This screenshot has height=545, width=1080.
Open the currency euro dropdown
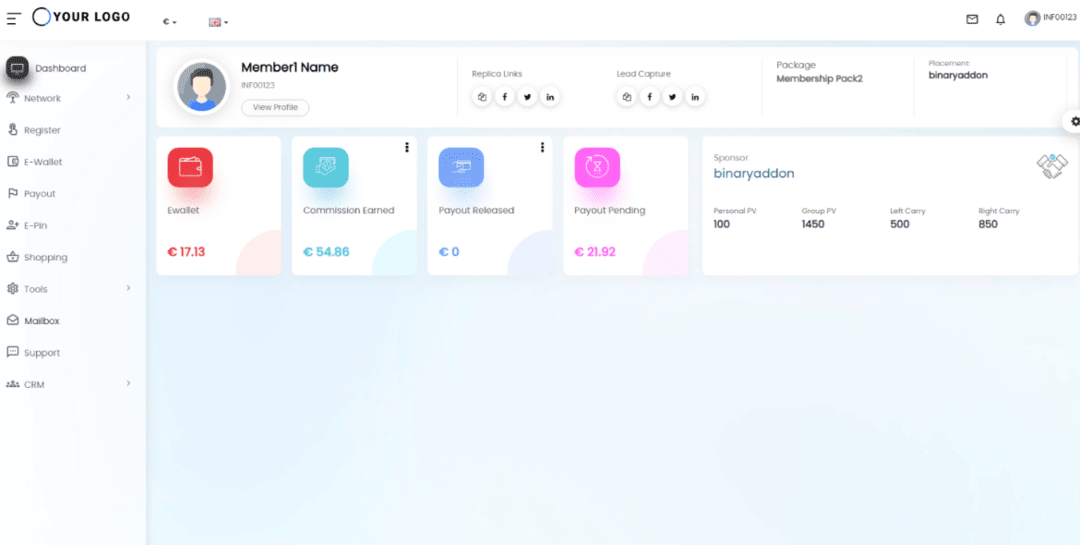tap(170, 22)
